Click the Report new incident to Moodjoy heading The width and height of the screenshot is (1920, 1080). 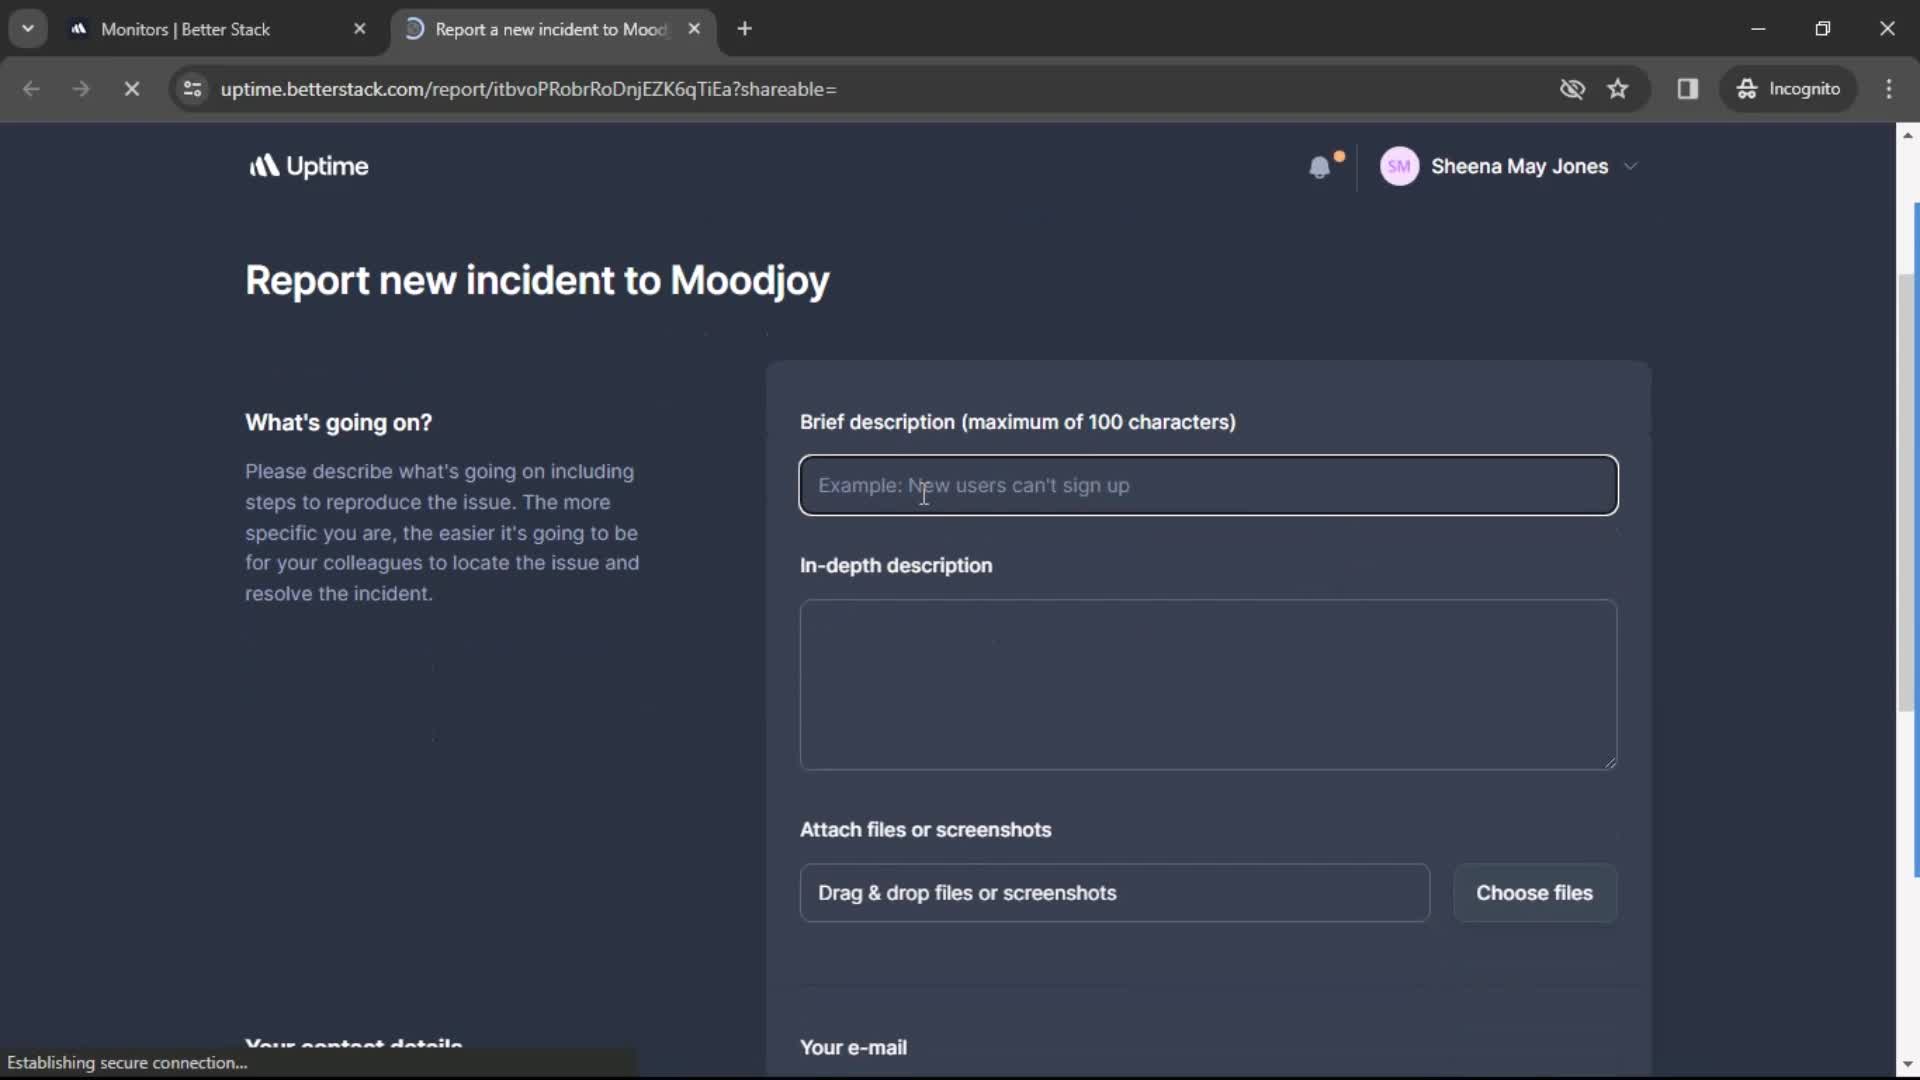[x=537, y=281]
